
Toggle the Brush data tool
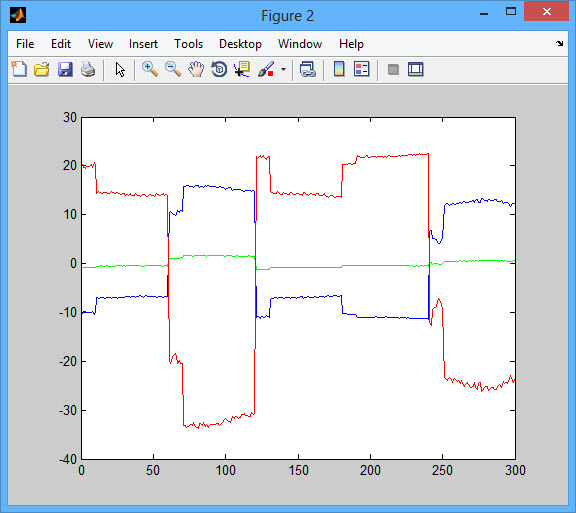266,69
